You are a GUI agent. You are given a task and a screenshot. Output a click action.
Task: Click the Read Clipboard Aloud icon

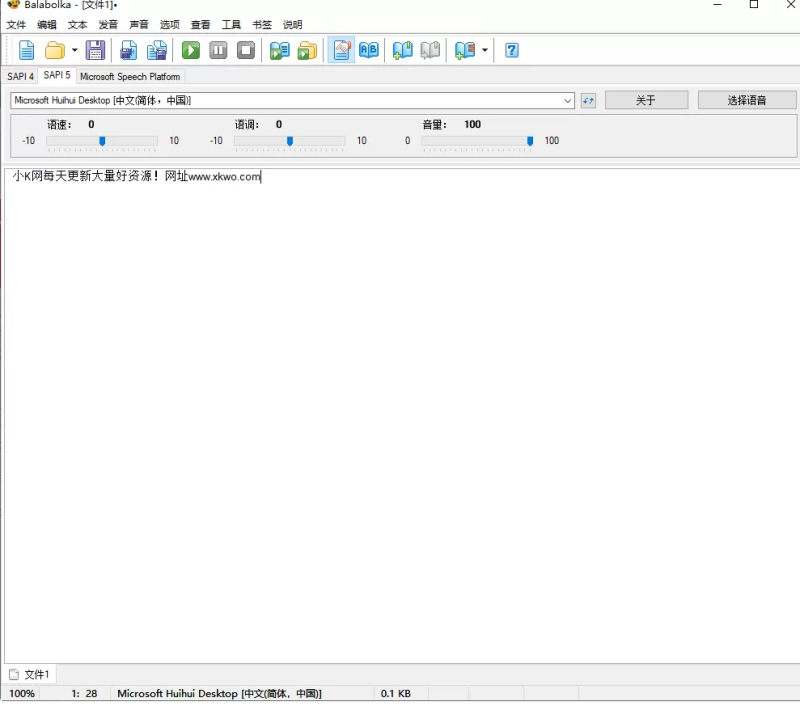280,50
